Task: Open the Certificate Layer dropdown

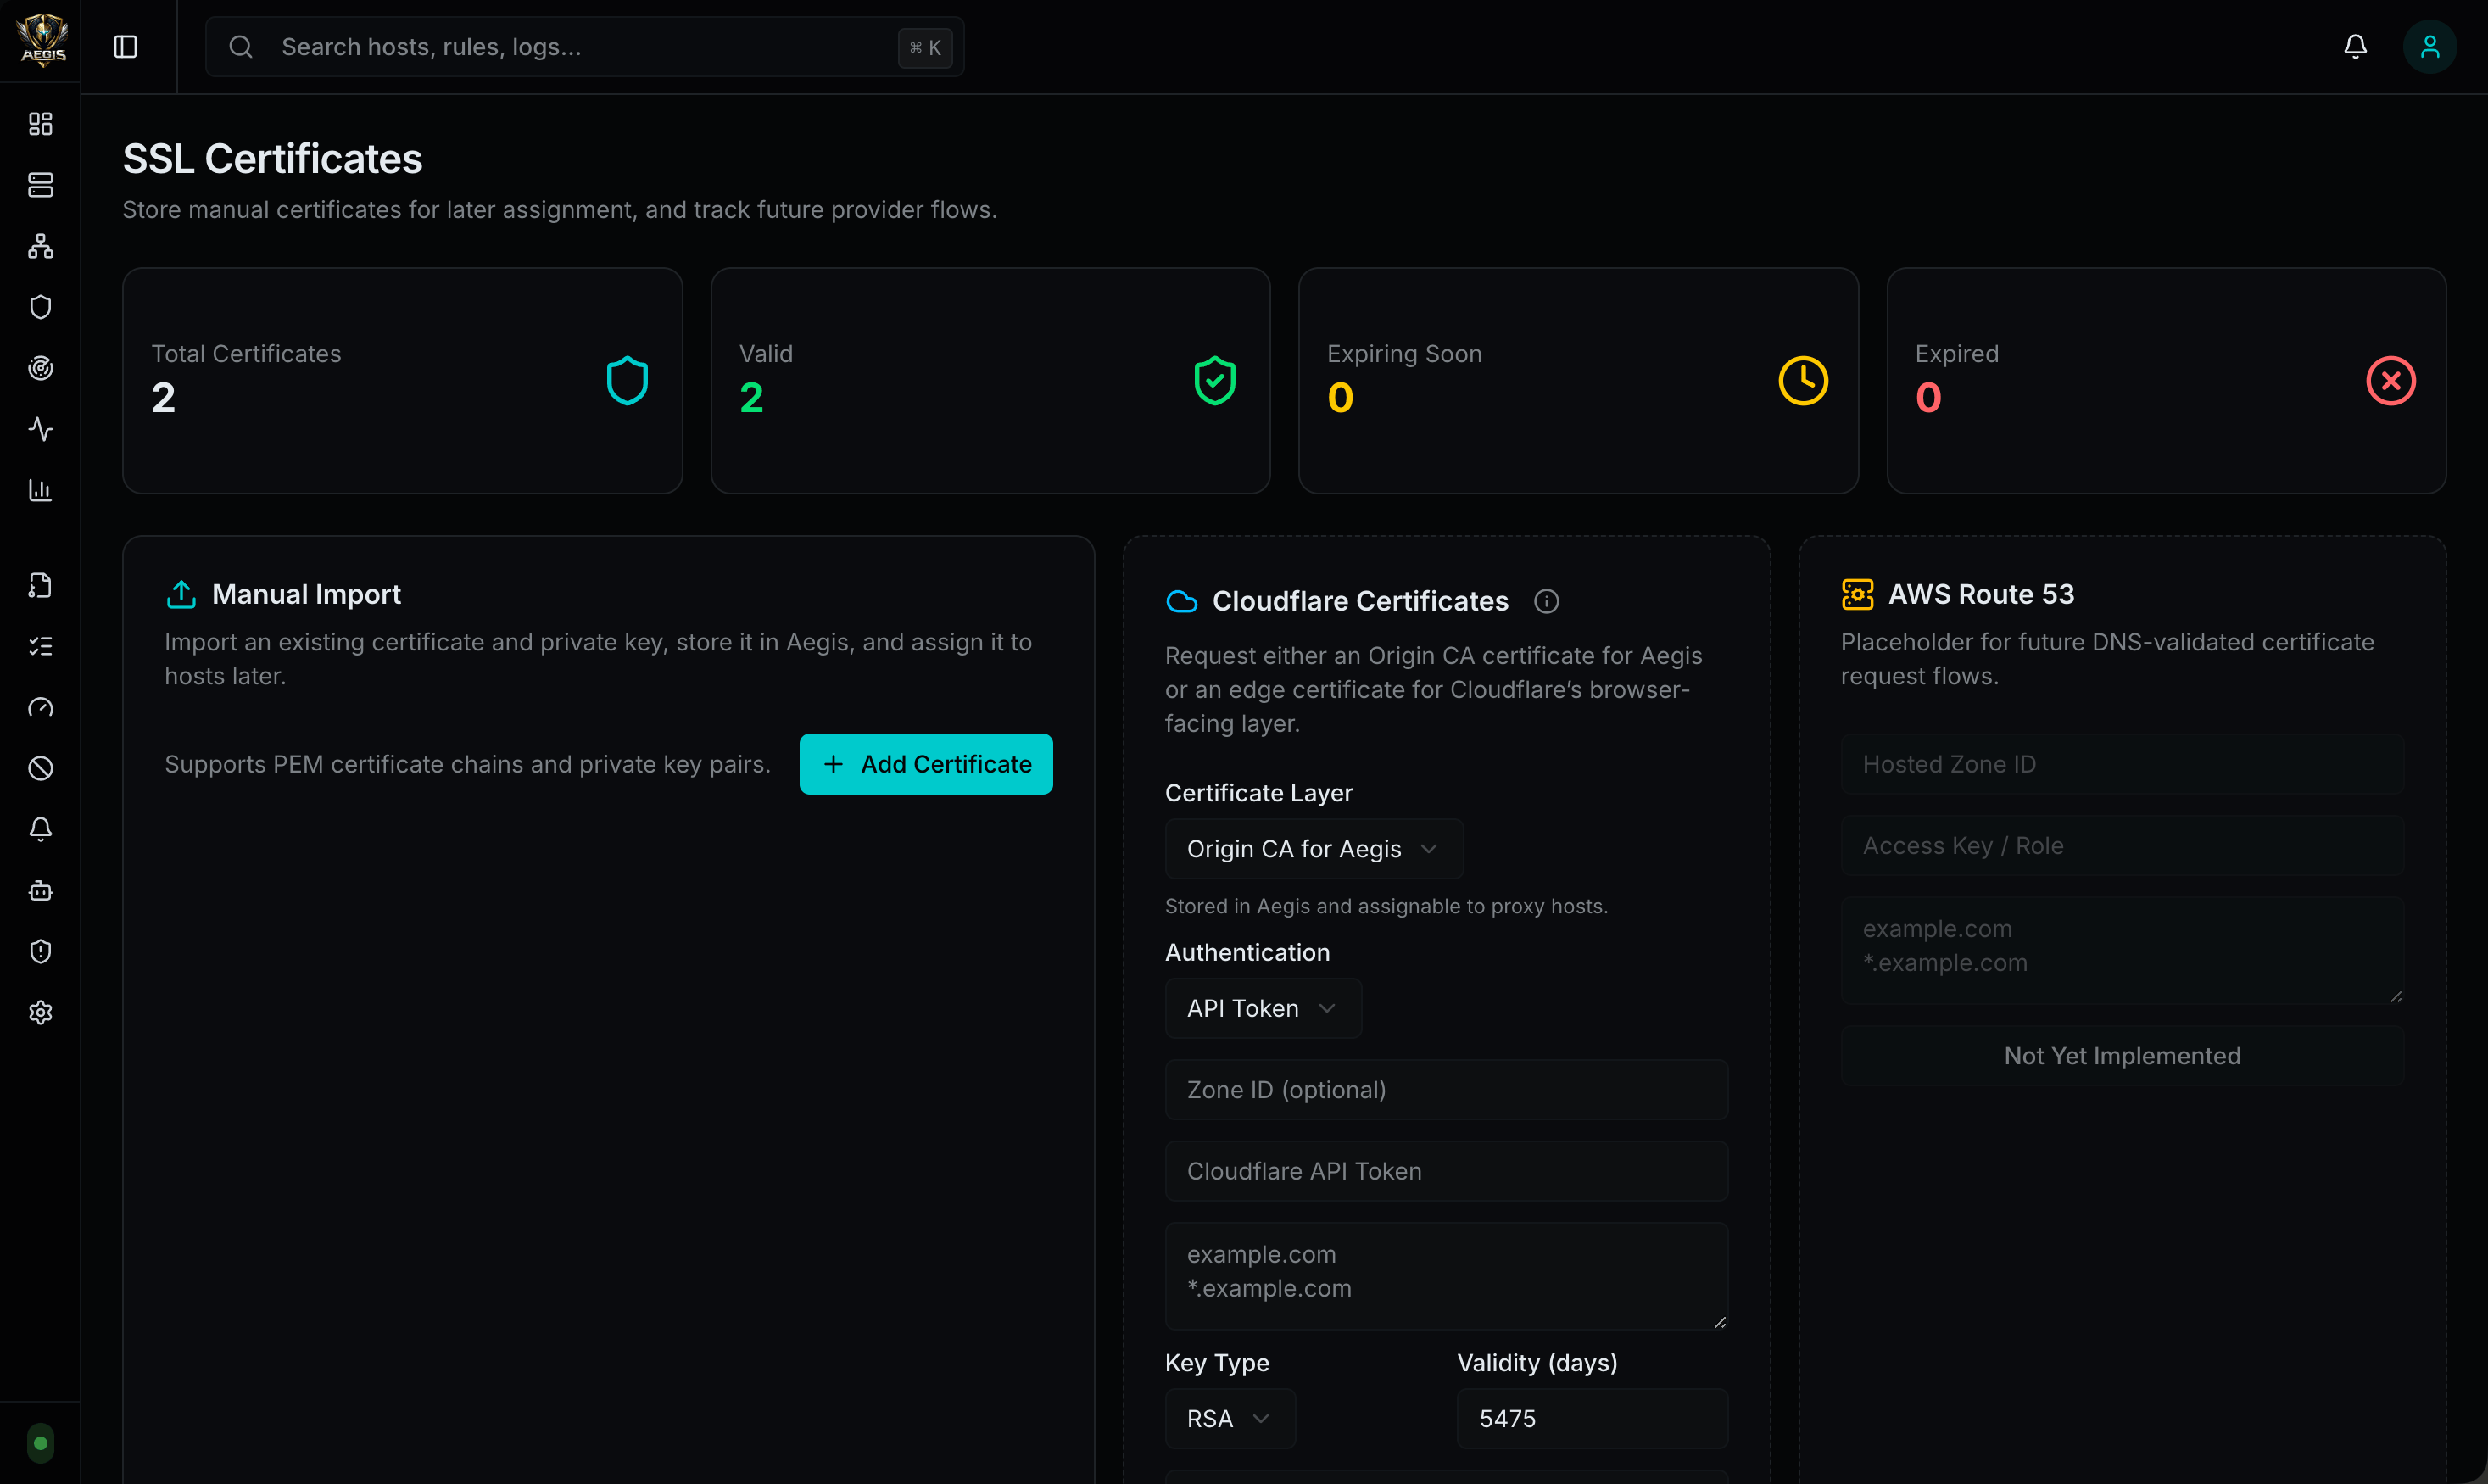Action: tap(1314, 849)
